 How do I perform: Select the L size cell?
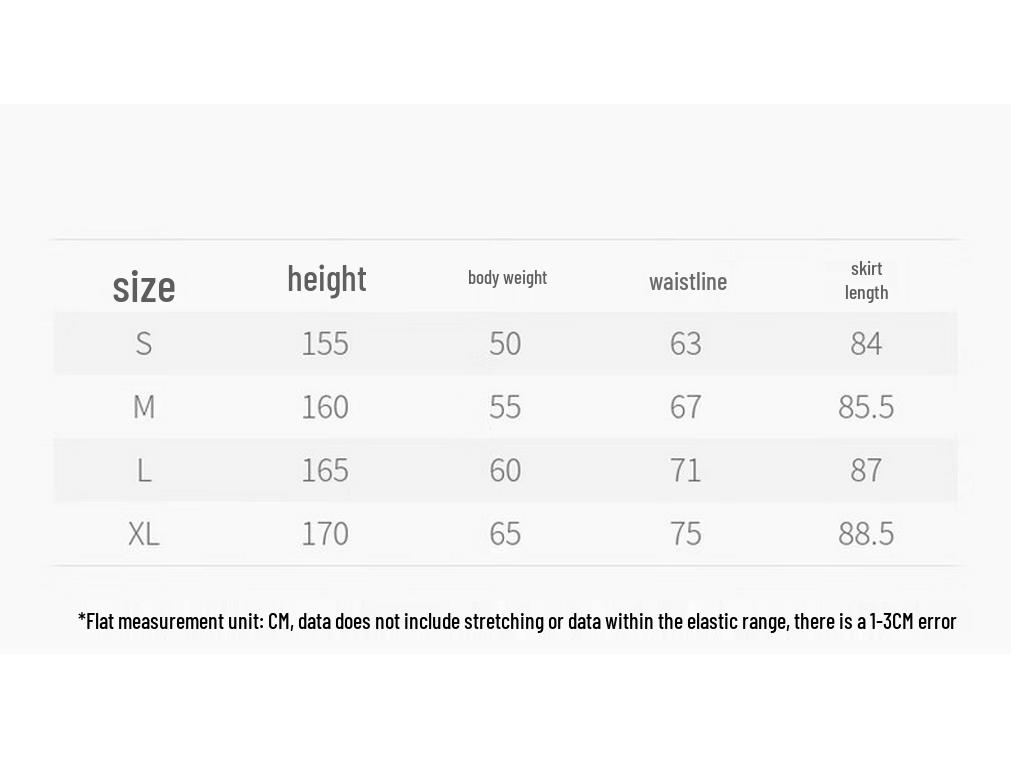point(144,470)
